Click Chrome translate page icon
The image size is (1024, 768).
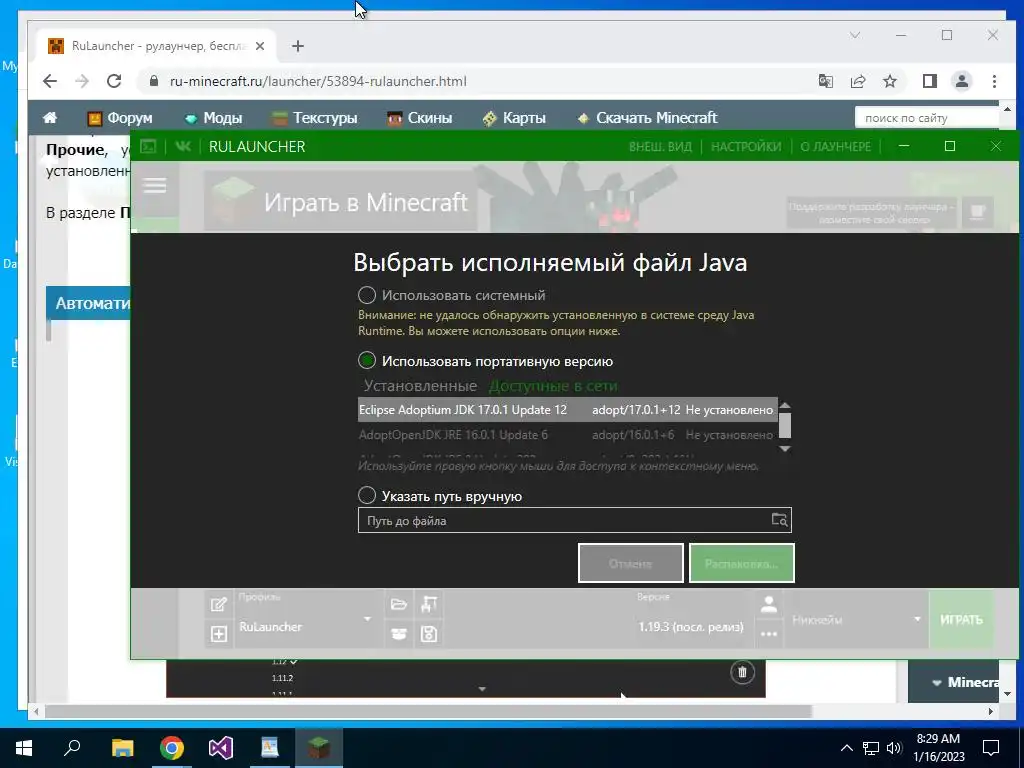(x=825, y=81)
